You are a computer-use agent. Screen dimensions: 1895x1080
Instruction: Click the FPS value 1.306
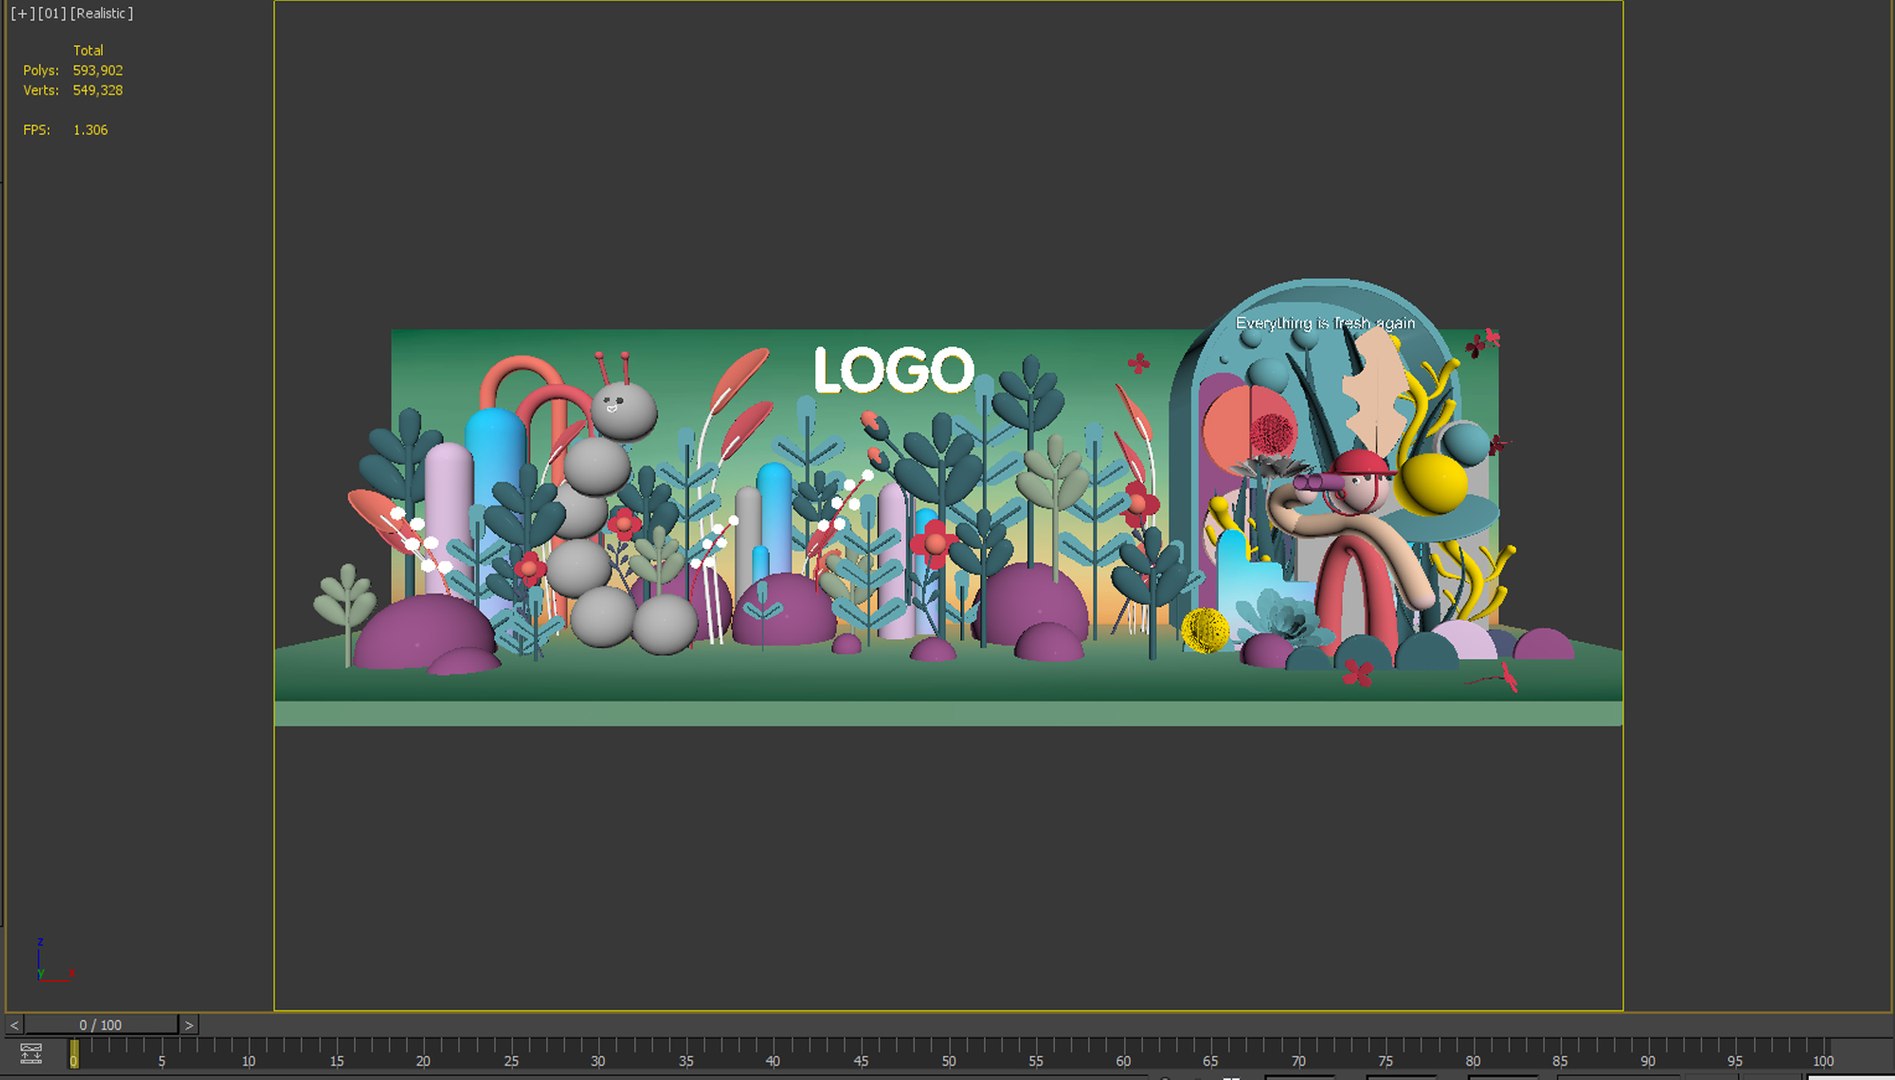[90, 130]
